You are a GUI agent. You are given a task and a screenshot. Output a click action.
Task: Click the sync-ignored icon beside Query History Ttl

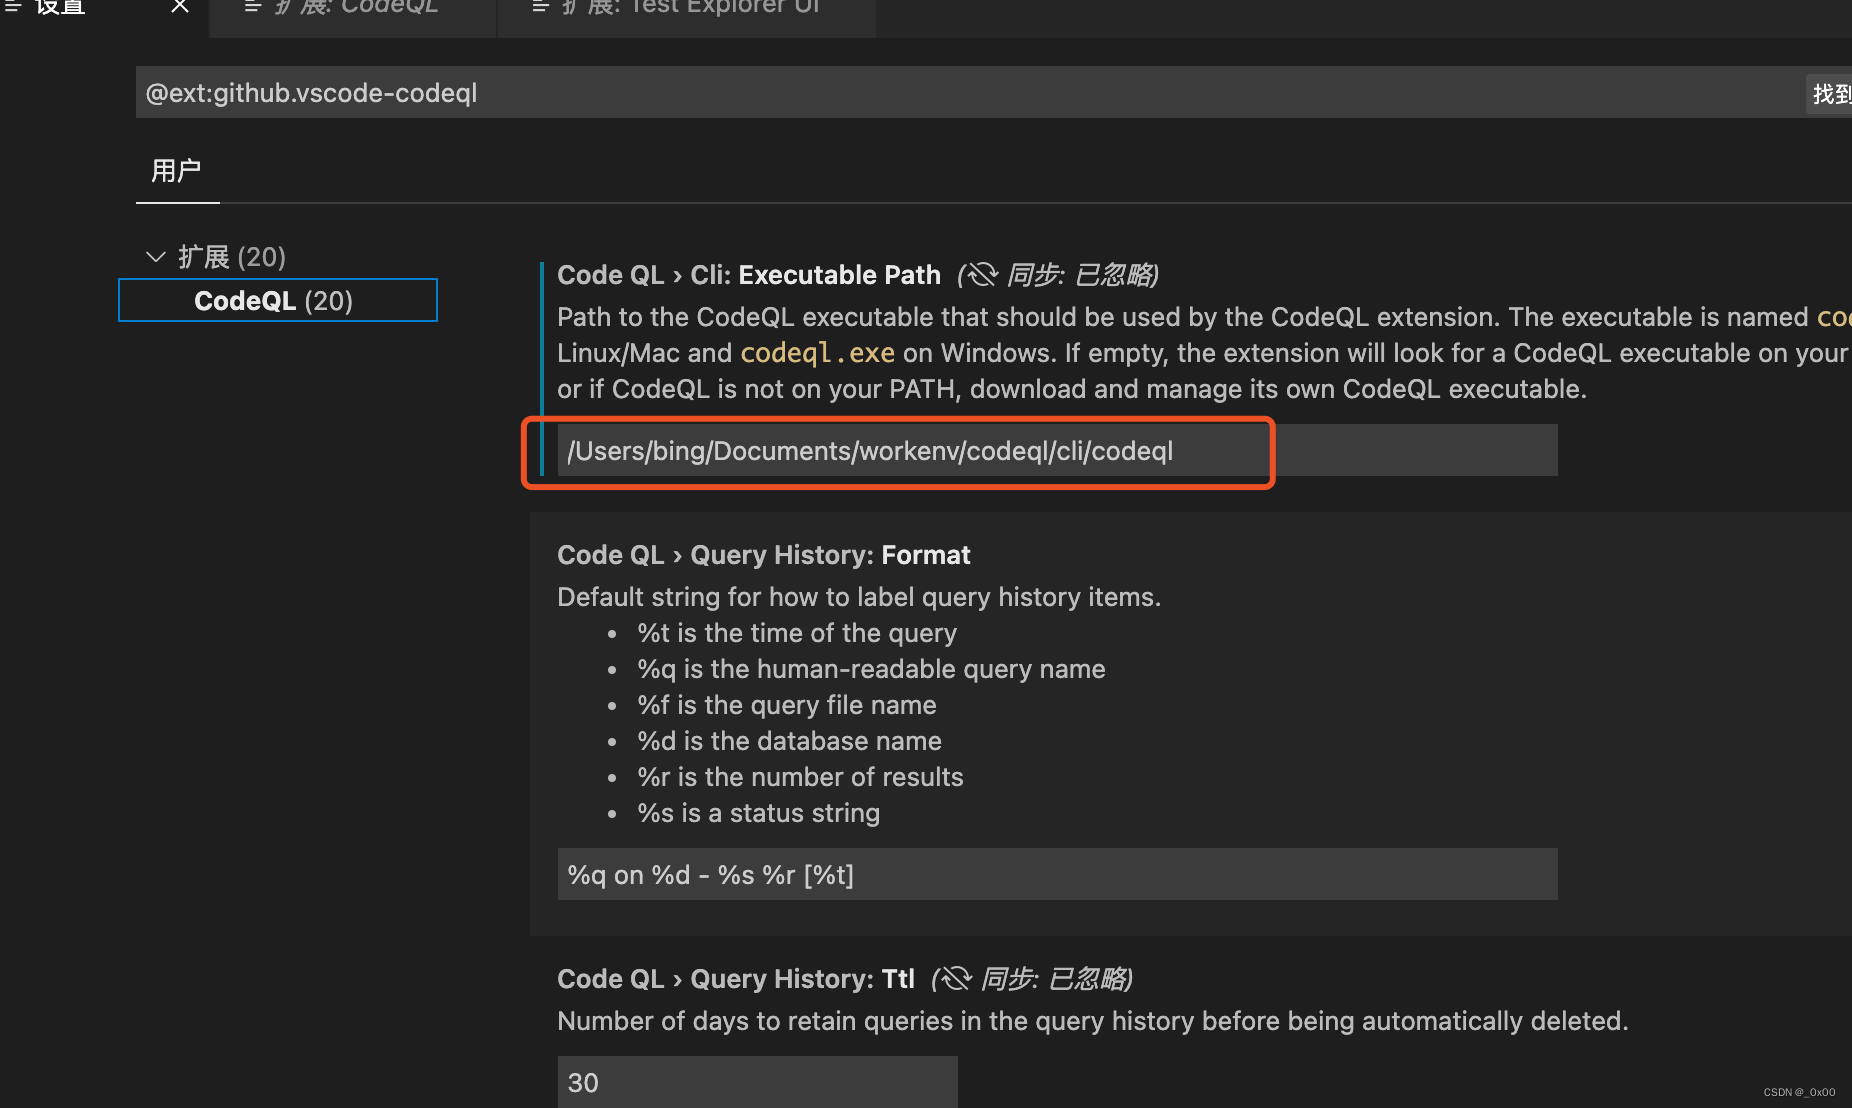955,979
